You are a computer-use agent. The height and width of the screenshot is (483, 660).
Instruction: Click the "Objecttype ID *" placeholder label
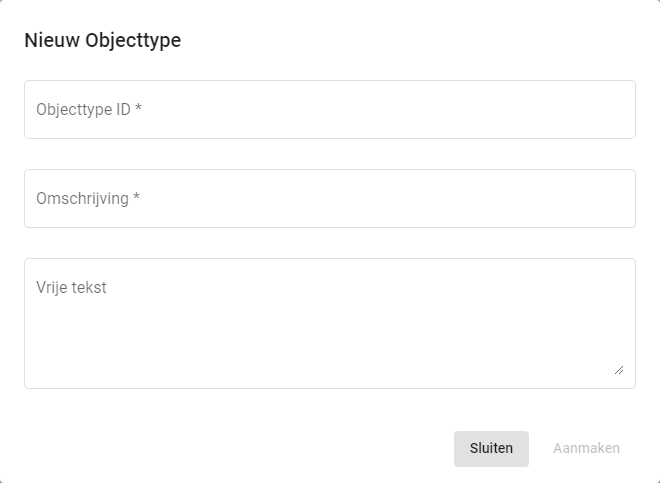tap(89, 109)
